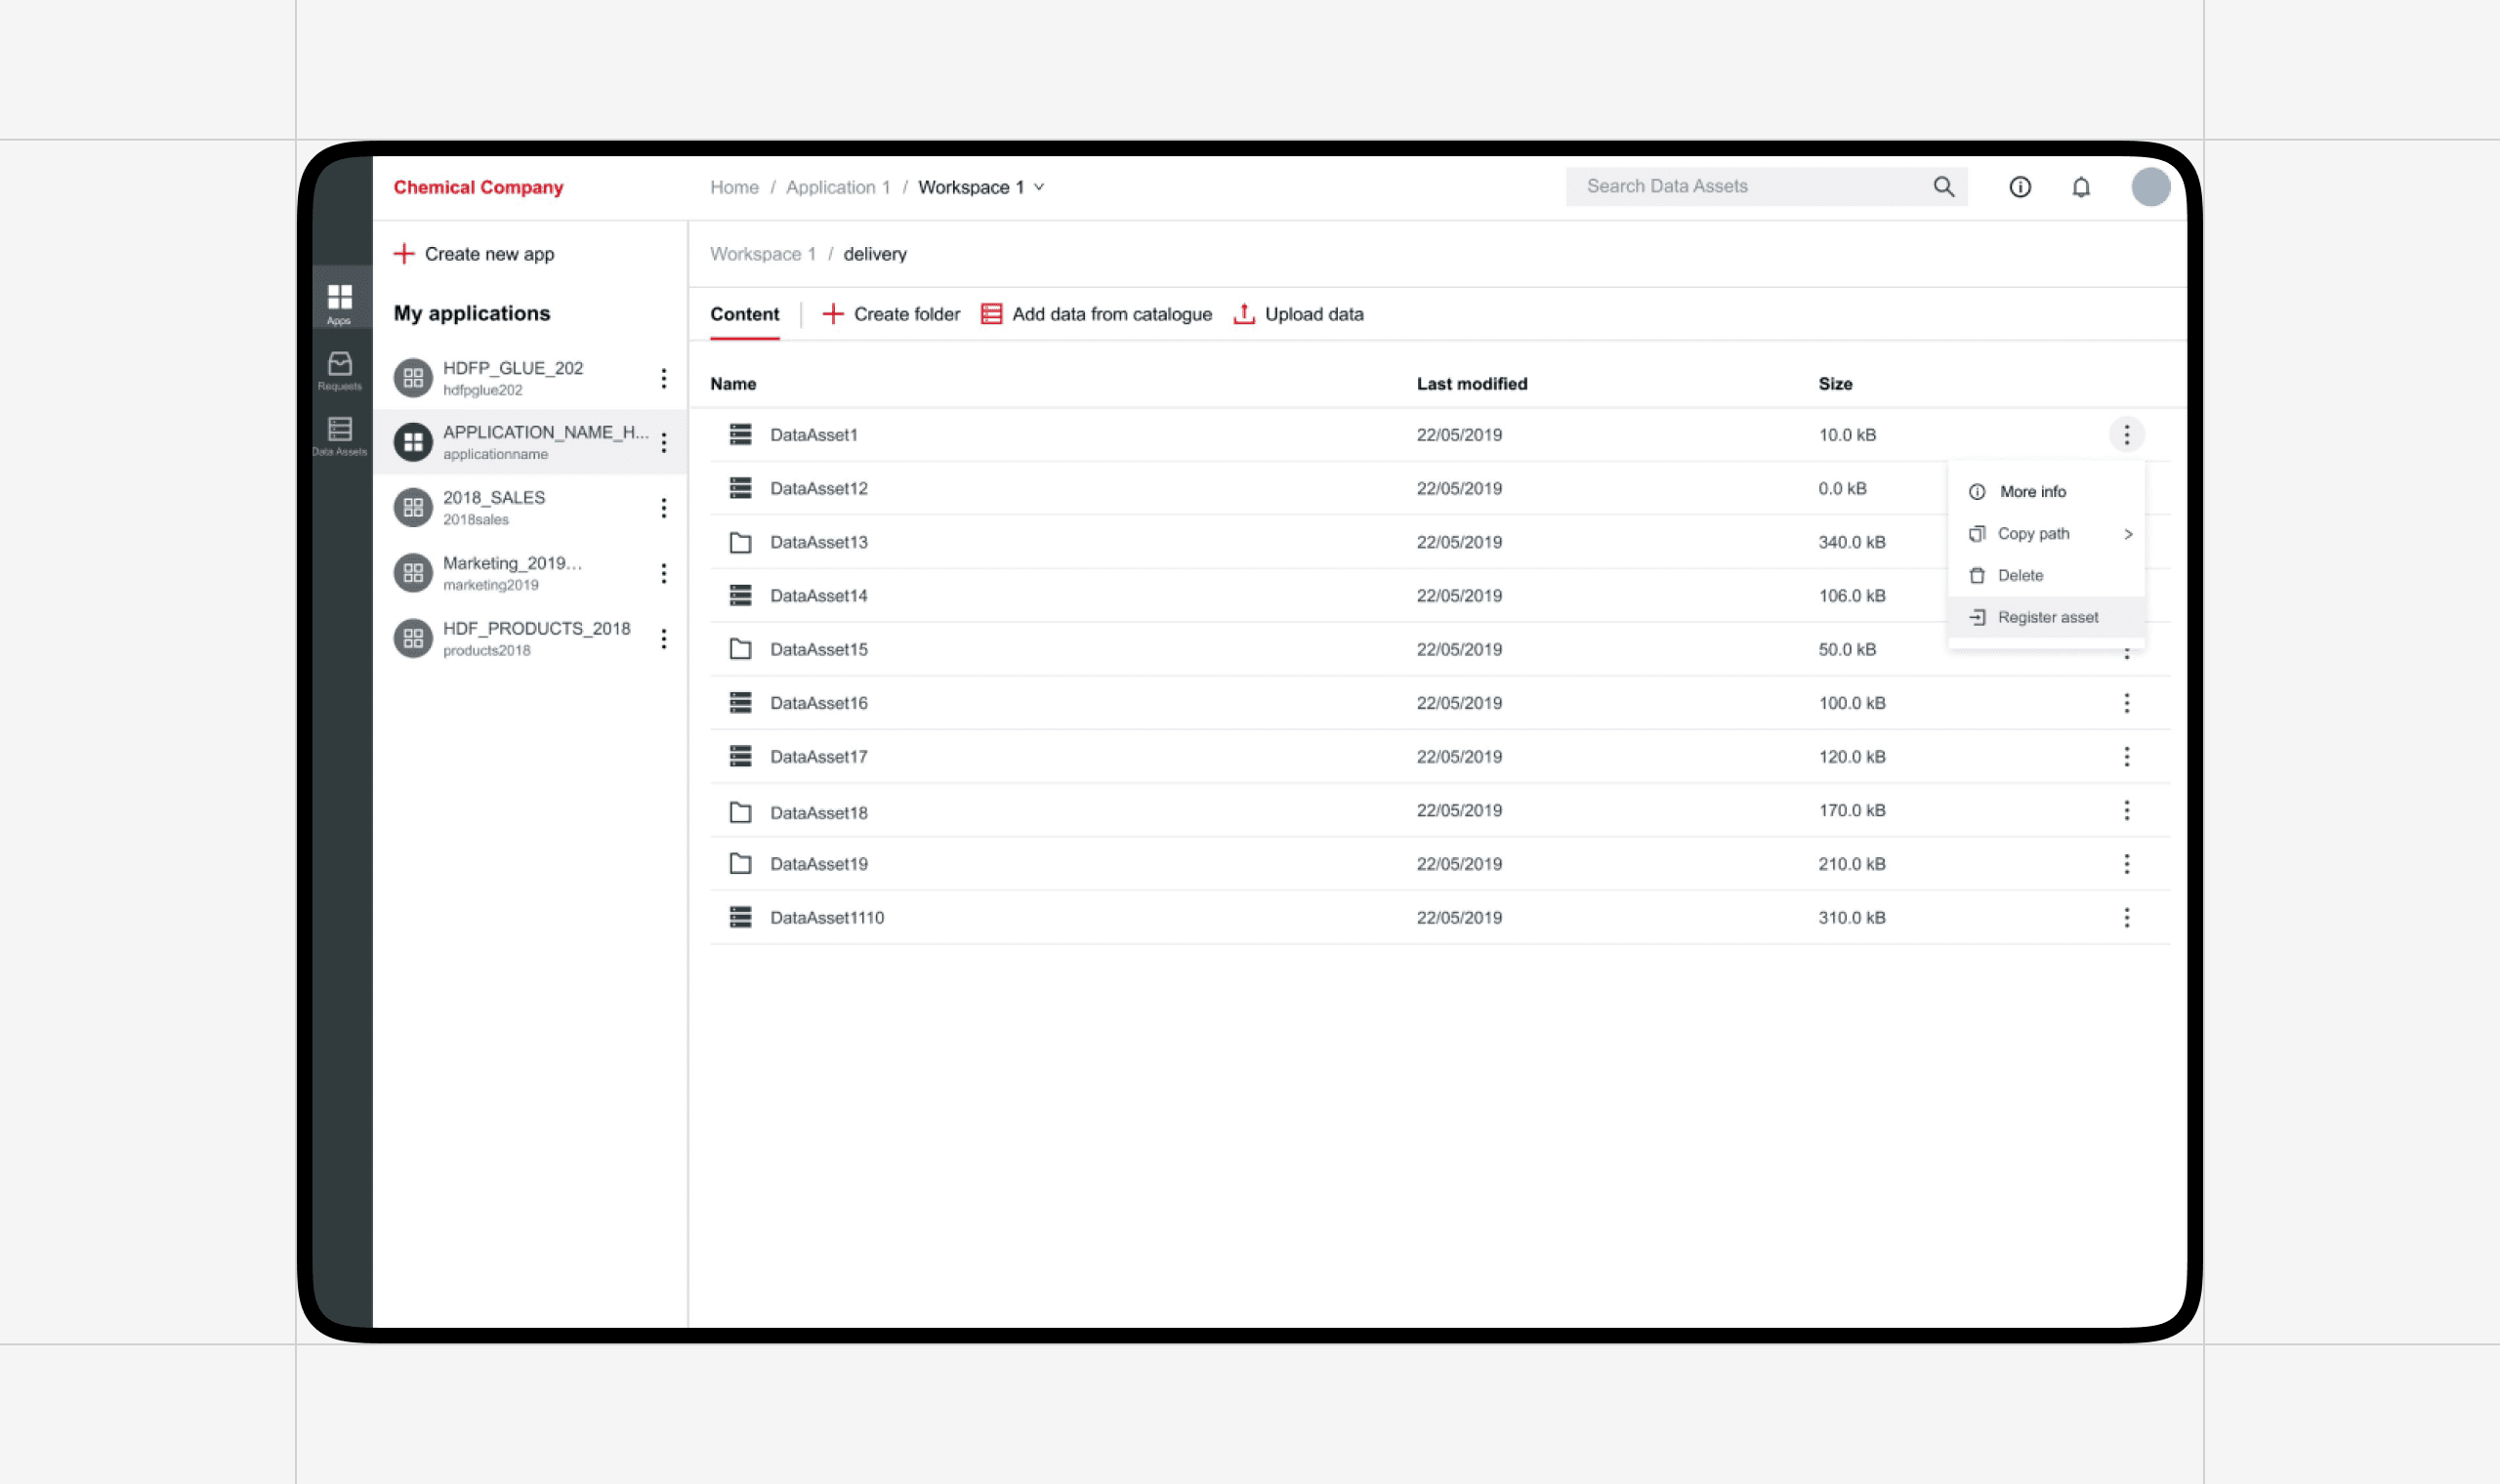Click the notifications bell icon
Screen dimensions: 2500x1484
(x=2080, y=187)
